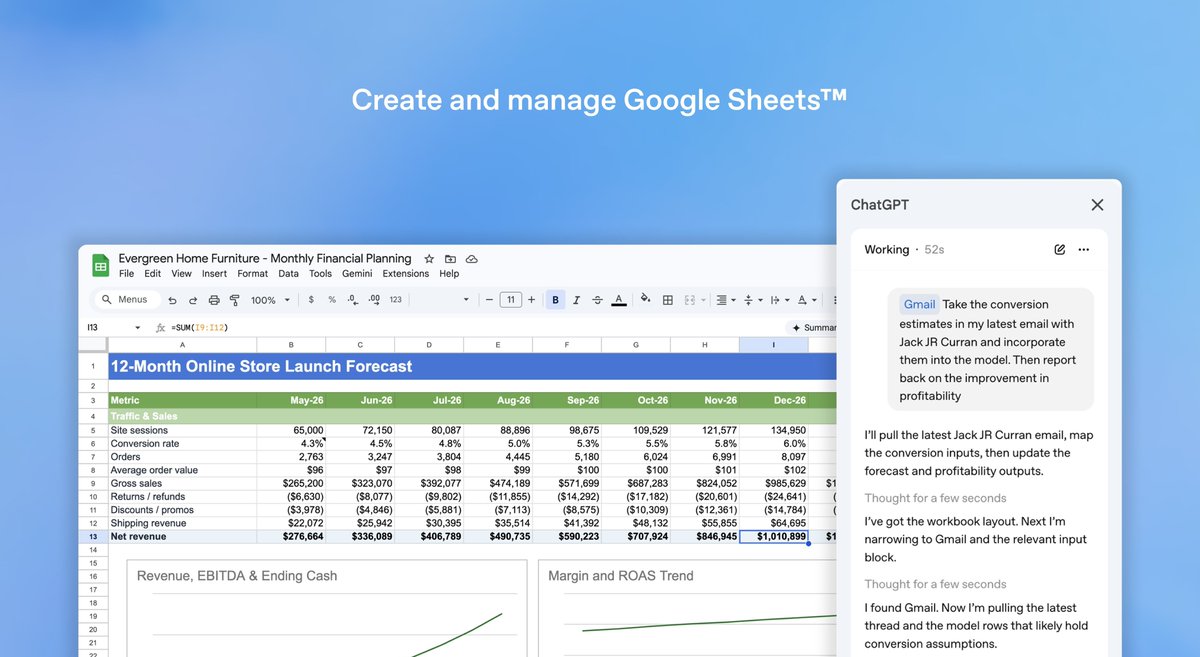
Task: Click the Google Sheets logo icon
Action: point(101,265)
